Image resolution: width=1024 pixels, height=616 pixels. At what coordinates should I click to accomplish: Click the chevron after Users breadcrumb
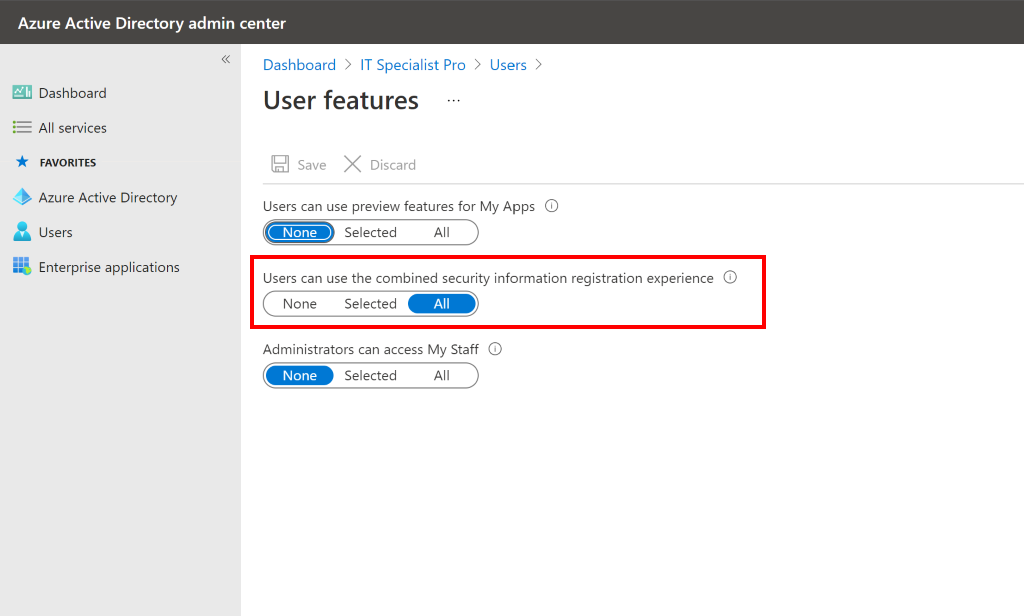[538, 65]
